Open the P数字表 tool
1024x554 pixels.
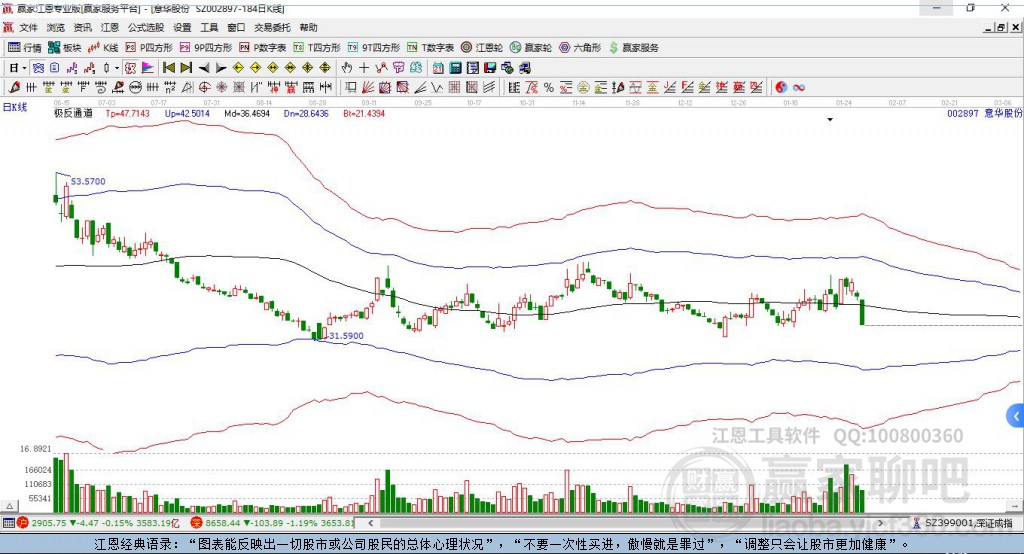tap(263, 48)
